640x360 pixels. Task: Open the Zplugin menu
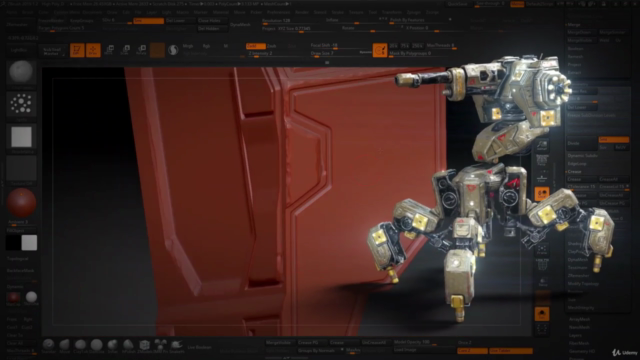413,12
